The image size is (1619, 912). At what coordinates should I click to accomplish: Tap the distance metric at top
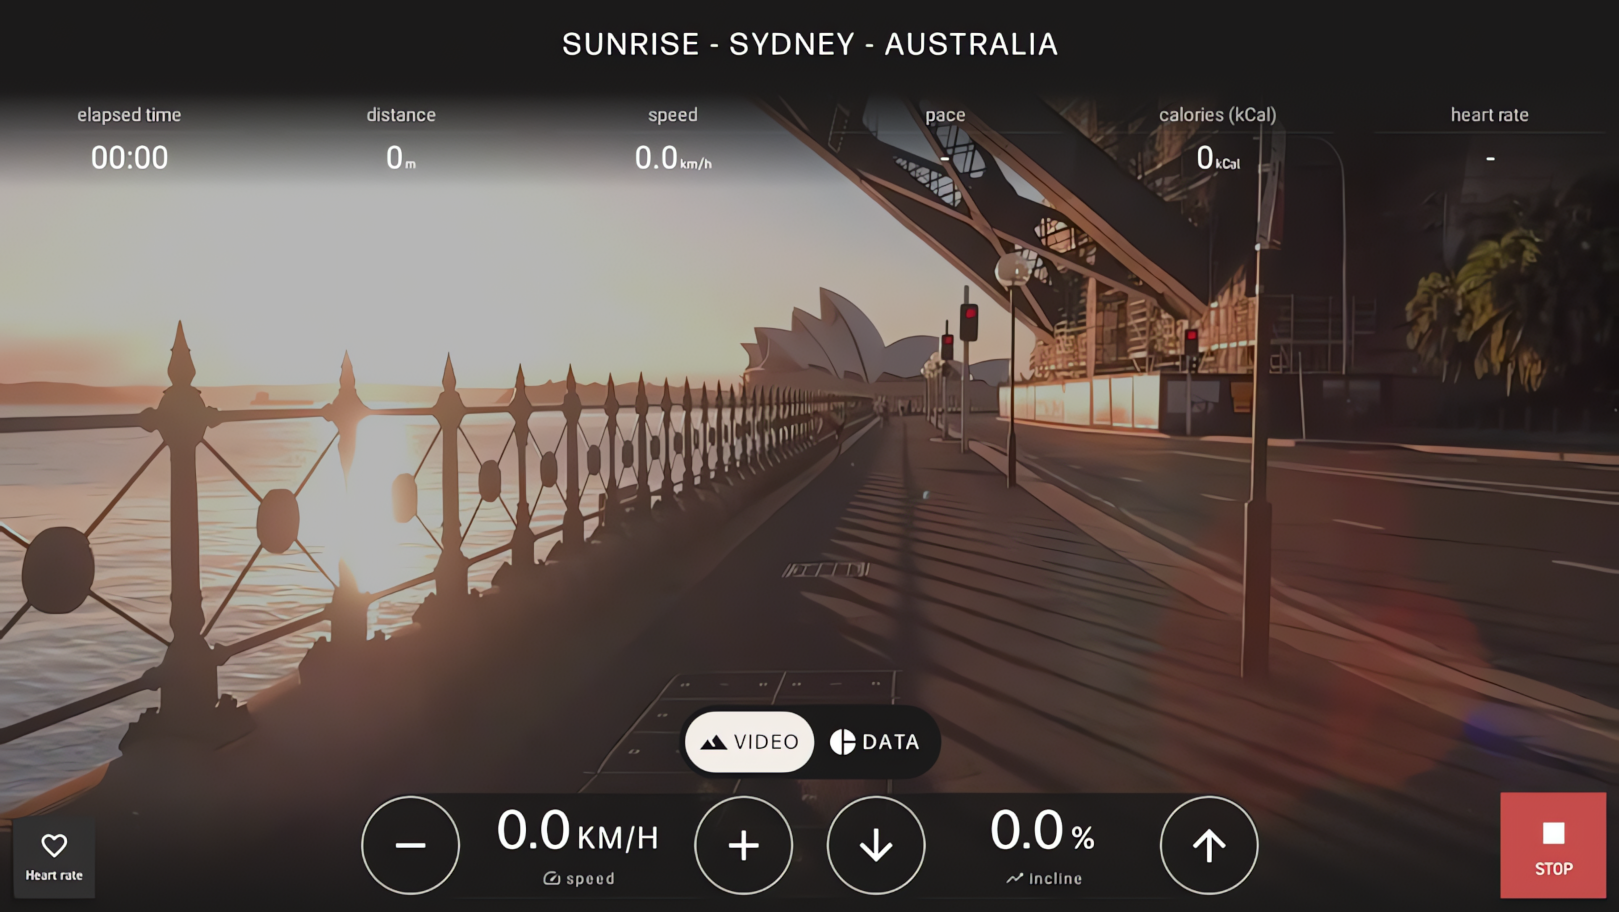click(x=400, y=157)
